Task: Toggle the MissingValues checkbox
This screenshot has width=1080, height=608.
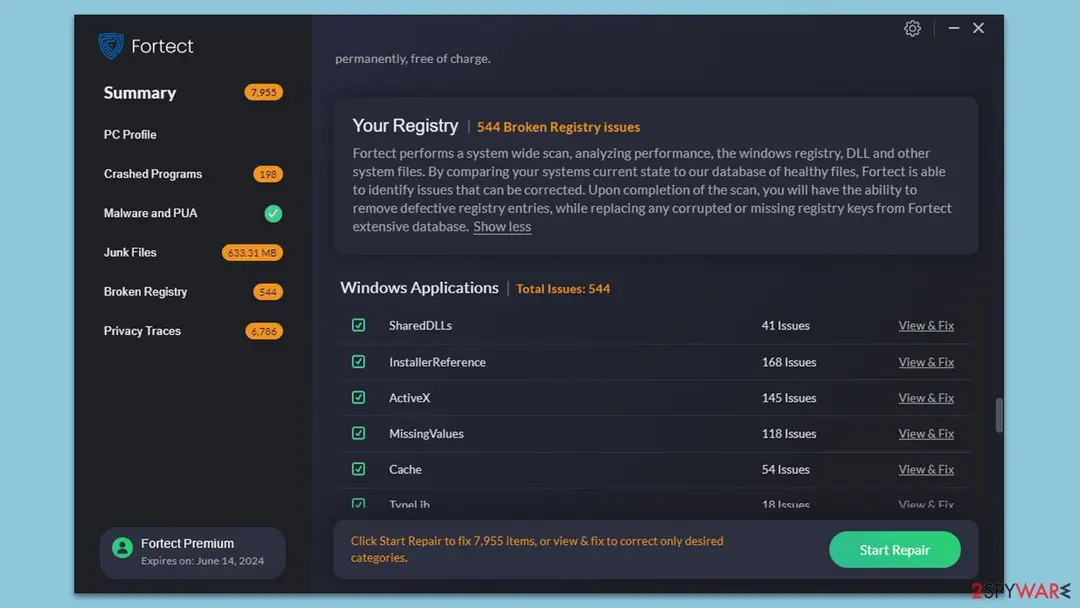Action: point(358,433)
